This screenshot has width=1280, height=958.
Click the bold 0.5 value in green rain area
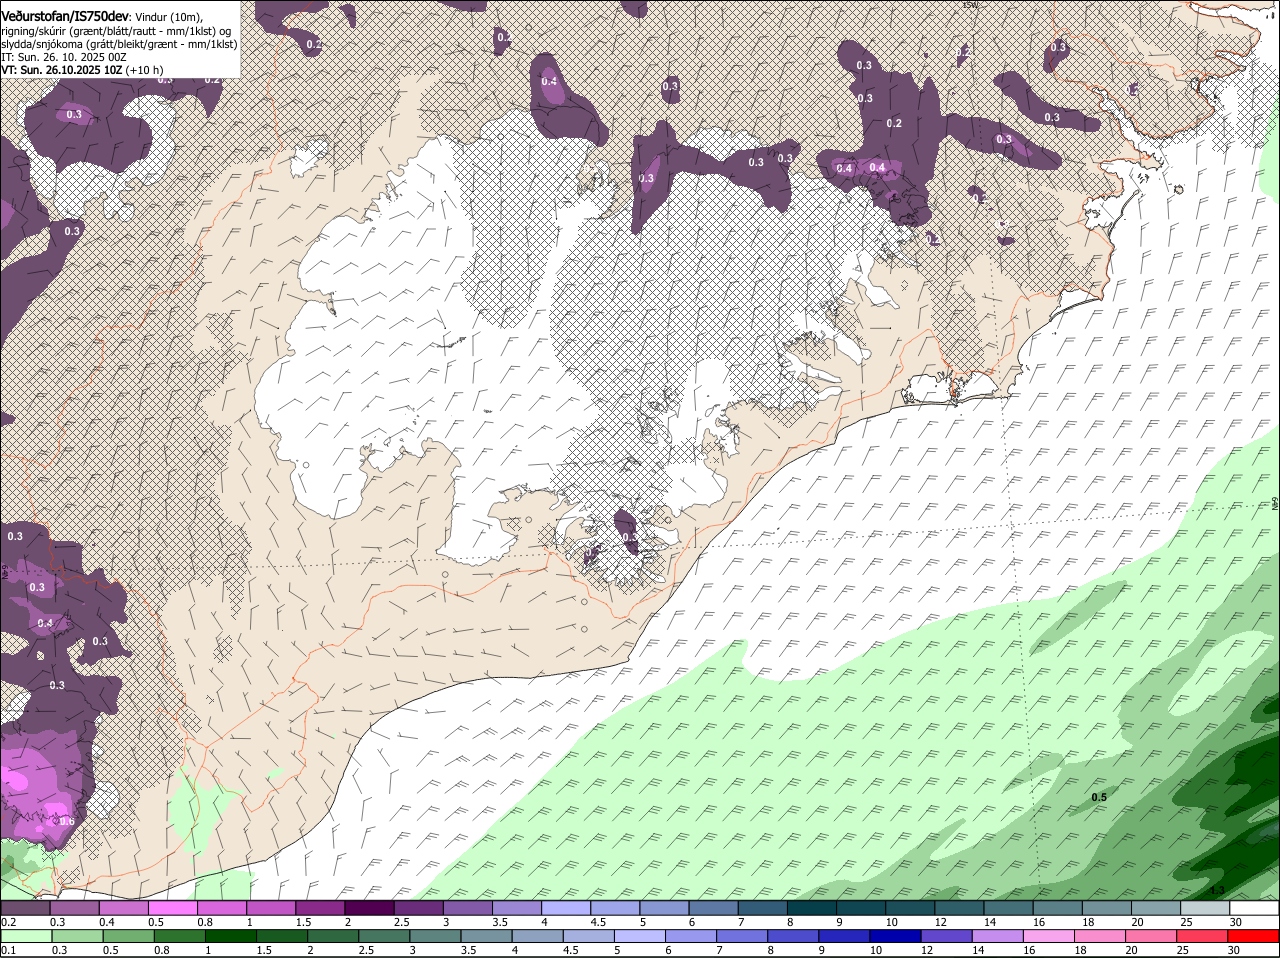[1099, 797]
